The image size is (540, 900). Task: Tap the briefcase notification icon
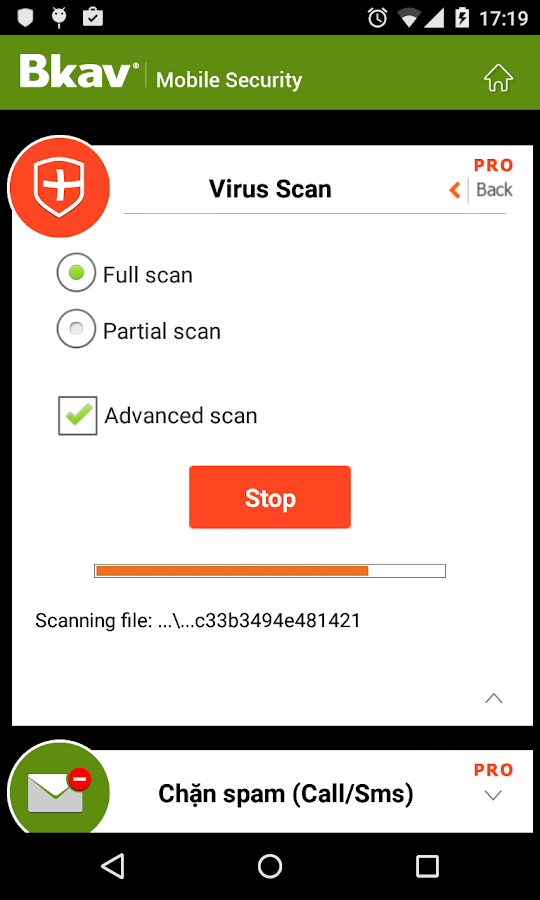point(93,17)
